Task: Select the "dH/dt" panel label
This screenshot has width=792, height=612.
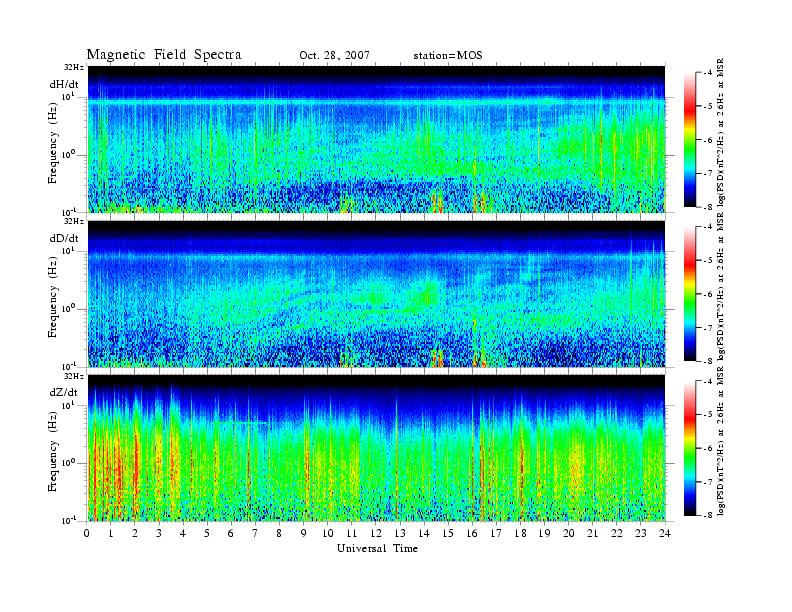Action: pos(64,84)
